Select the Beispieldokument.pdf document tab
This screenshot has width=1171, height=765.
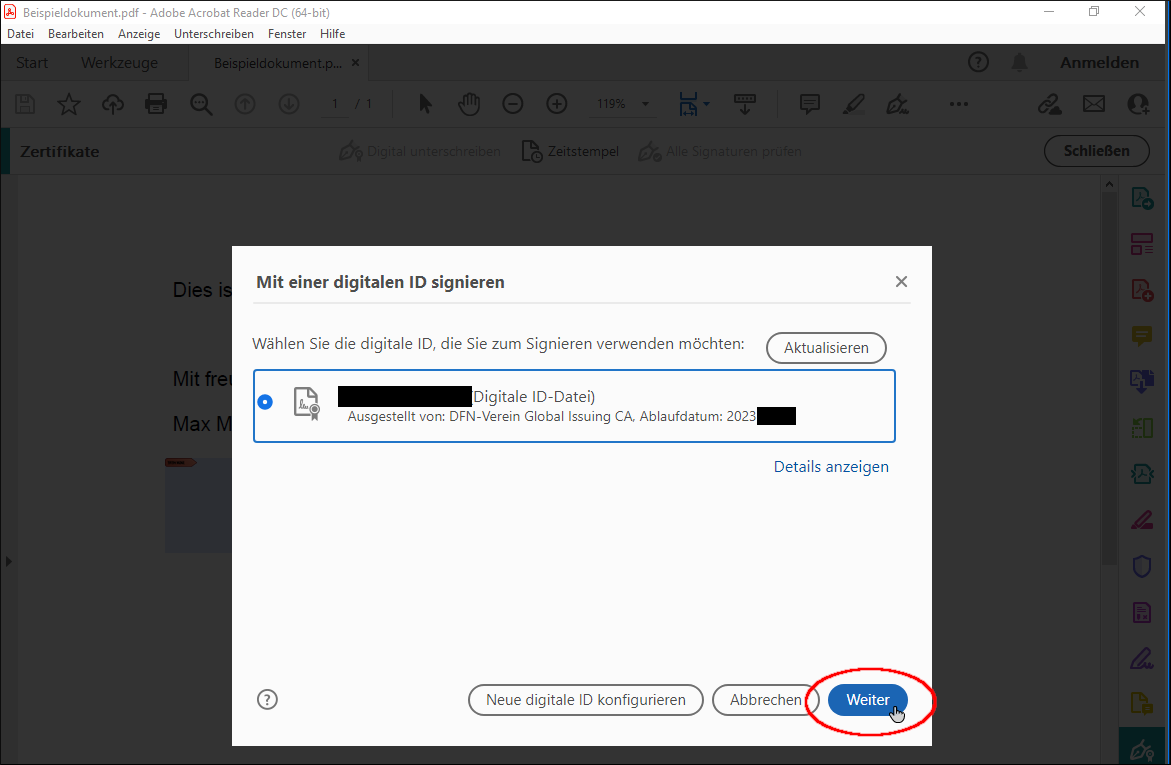[278, 64]
